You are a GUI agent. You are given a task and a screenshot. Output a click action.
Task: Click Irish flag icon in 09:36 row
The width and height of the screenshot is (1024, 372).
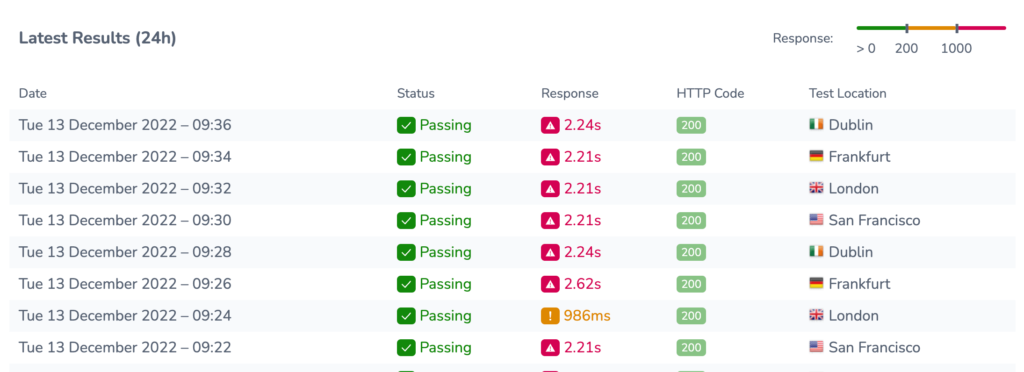pos(816,125)
